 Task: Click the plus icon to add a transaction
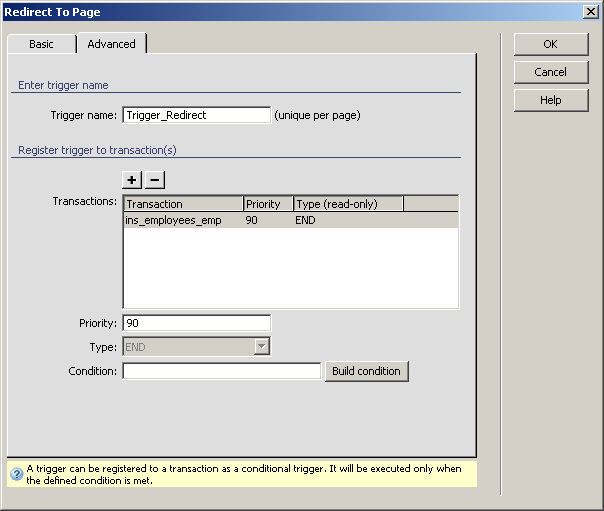click(132, 180)
